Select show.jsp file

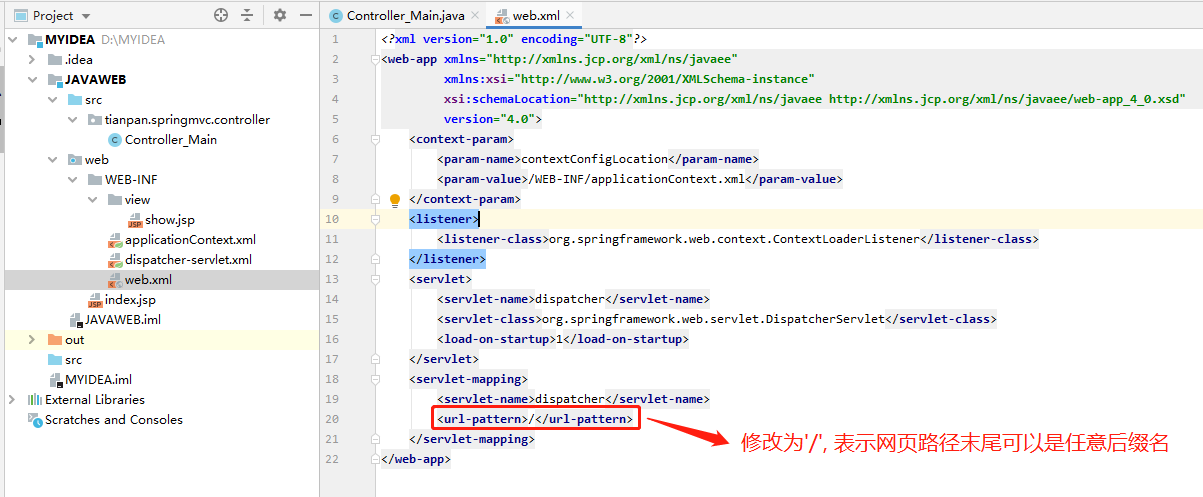click(x=170, y=219)
